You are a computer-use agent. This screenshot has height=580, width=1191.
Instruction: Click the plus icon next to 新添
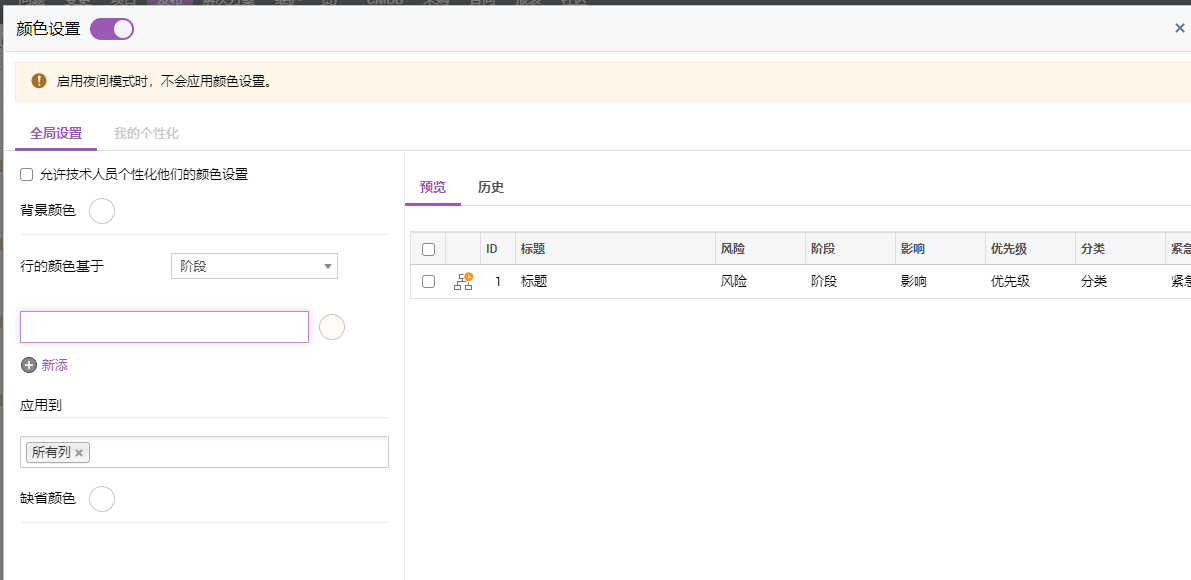click(x=29, y=366)
